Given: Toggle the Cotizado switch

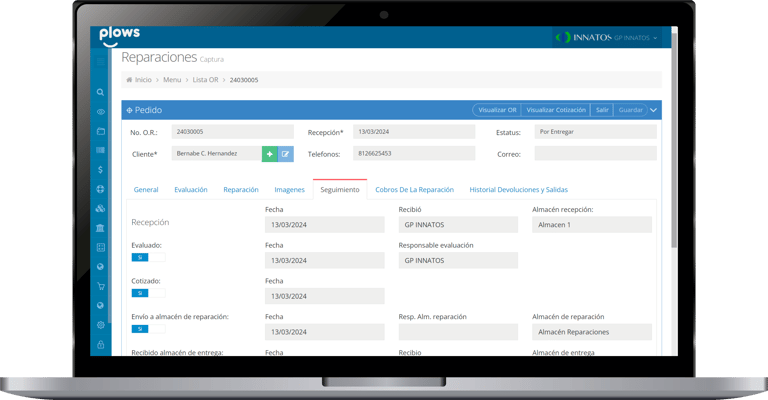Looking at the screenshot, I should pos(148,293).
